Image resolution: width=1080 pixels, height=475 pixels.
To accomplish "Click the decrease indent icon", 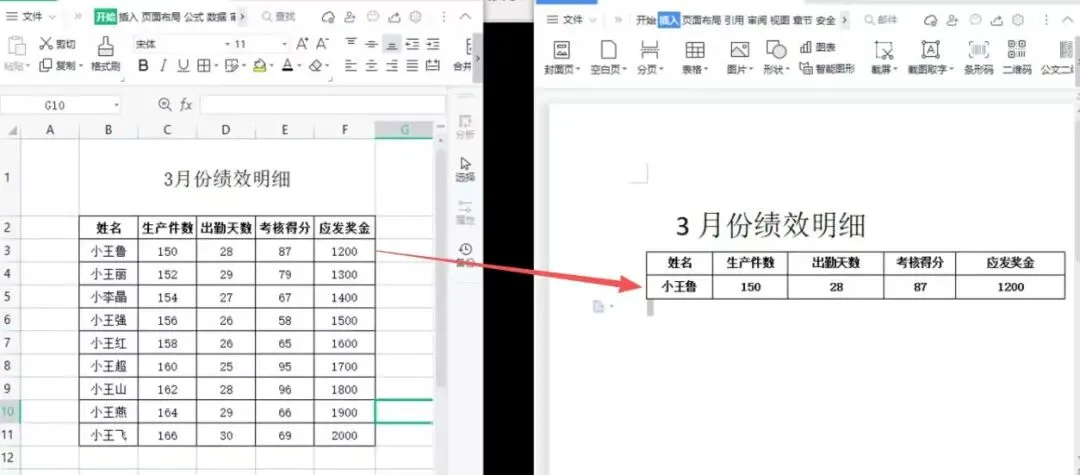I will (x=412, y=44).
